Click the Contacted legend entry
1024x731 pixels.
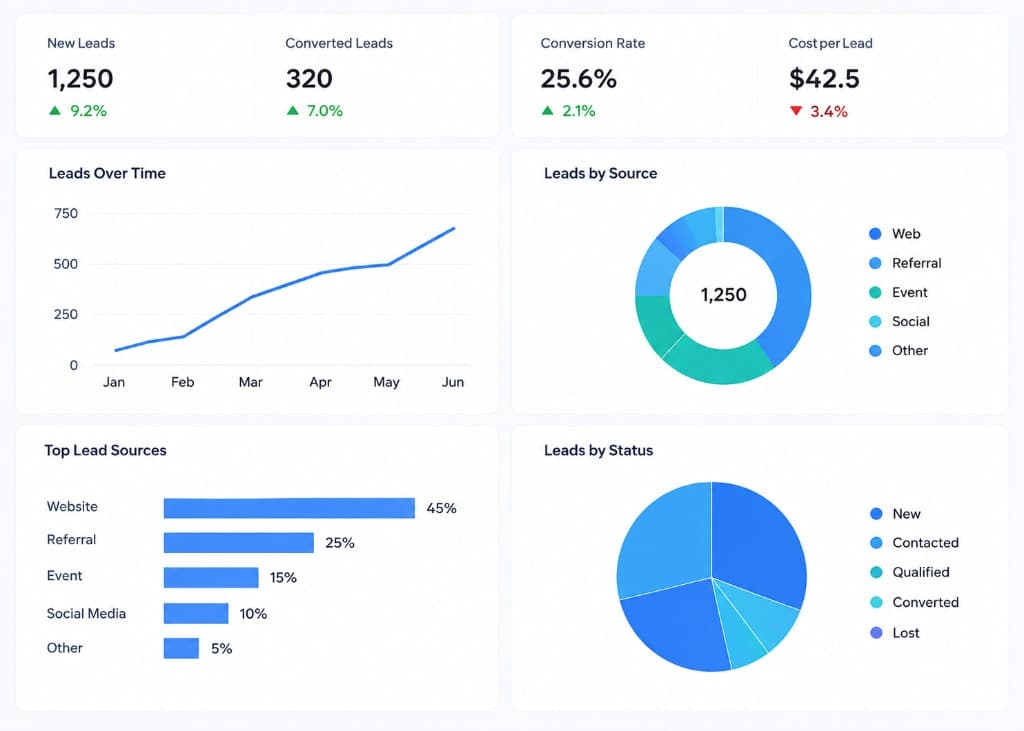(914, 543)
